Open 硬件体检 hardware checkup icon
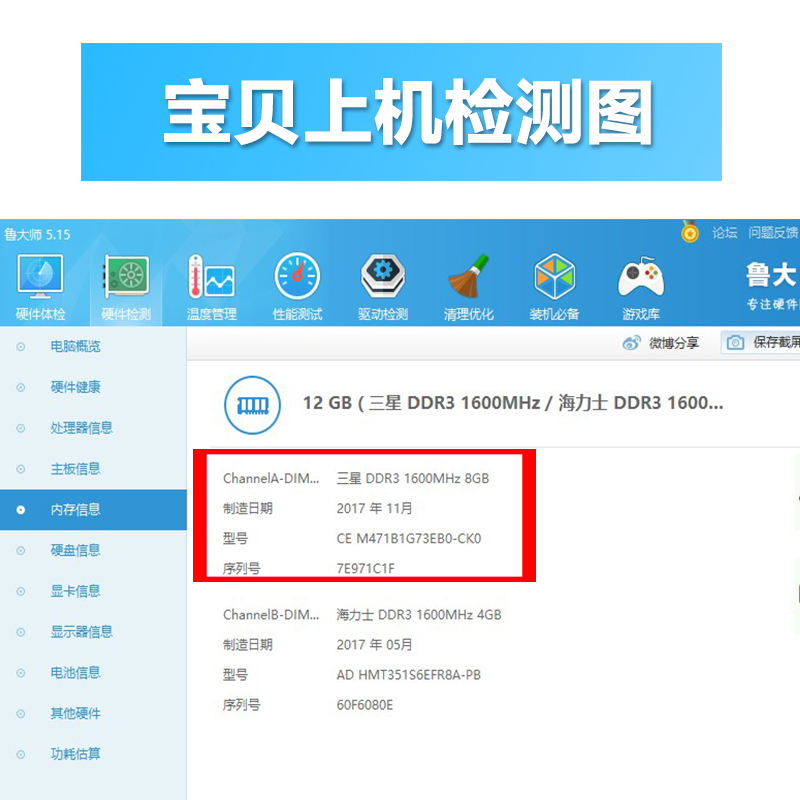This screenshot has height=800, width=800. pyautogui.click(x=40, y=277)
